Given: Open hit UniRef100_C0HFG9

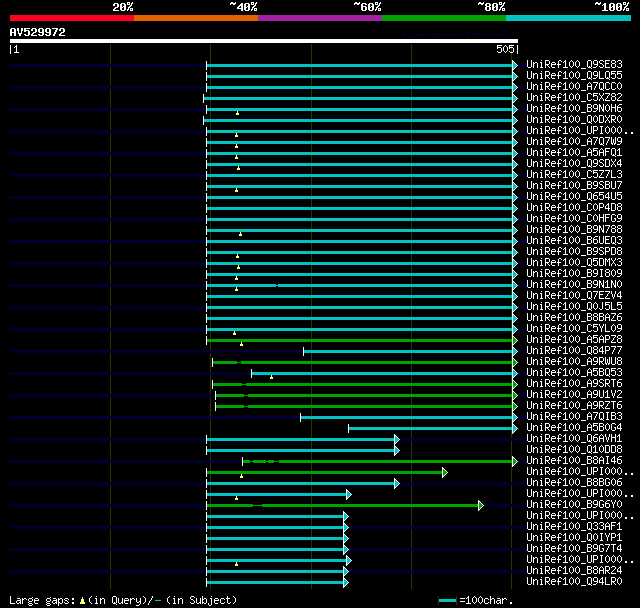Looking at the screenshot, I should click(x=574, y=219).
